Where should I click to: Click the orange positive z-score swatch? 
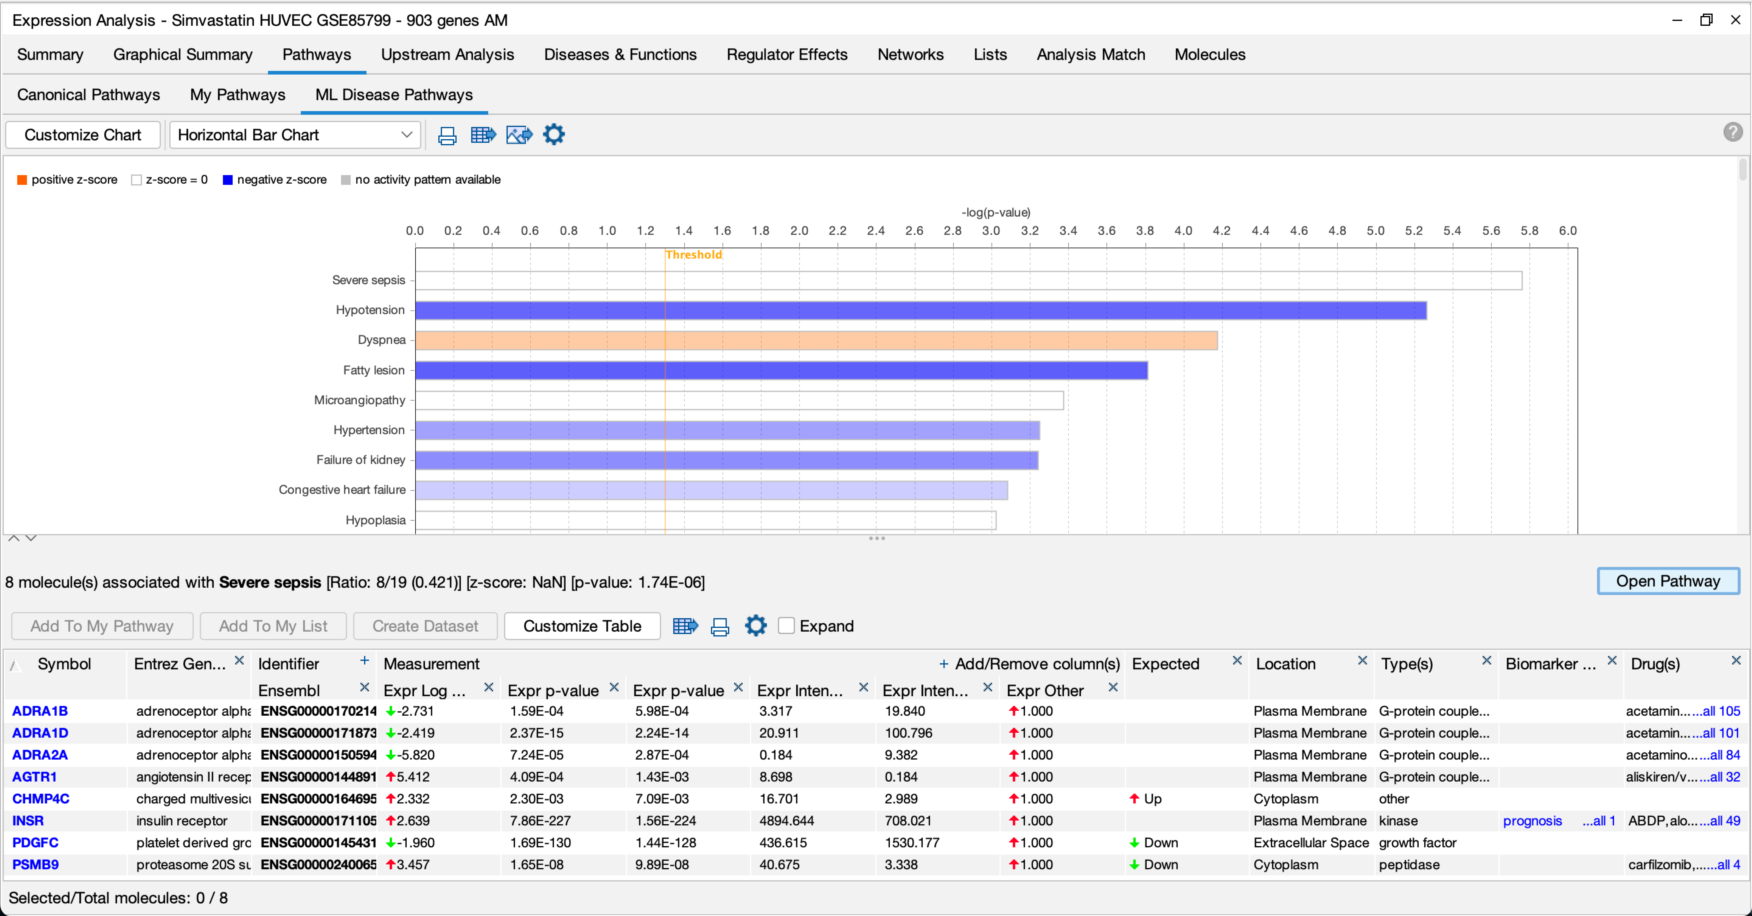point(22,180)
